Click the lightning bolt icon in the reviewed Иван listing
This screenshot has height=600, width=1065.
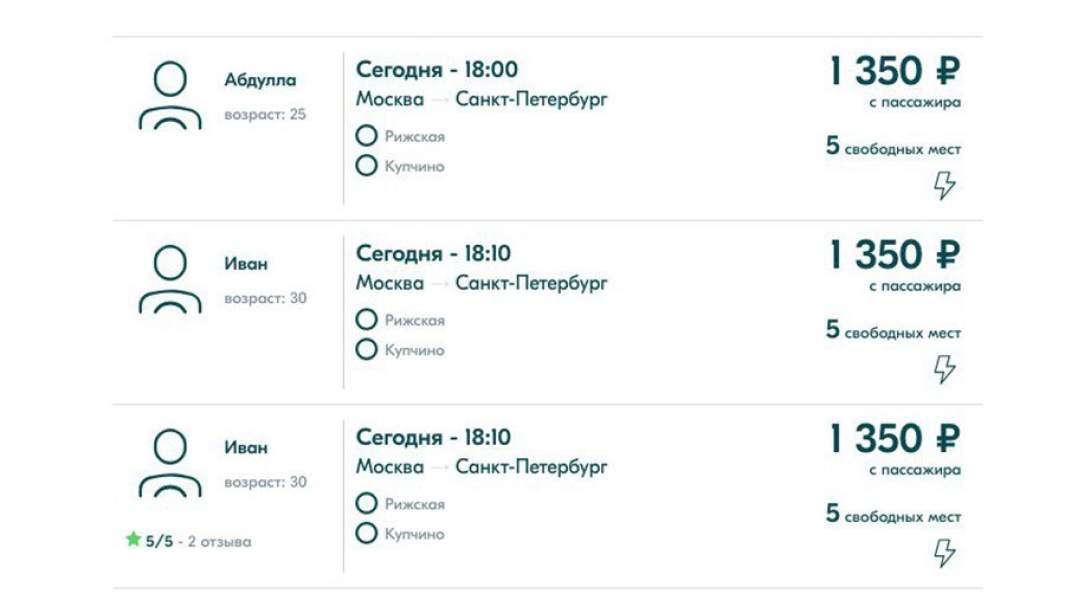(944, 553)
